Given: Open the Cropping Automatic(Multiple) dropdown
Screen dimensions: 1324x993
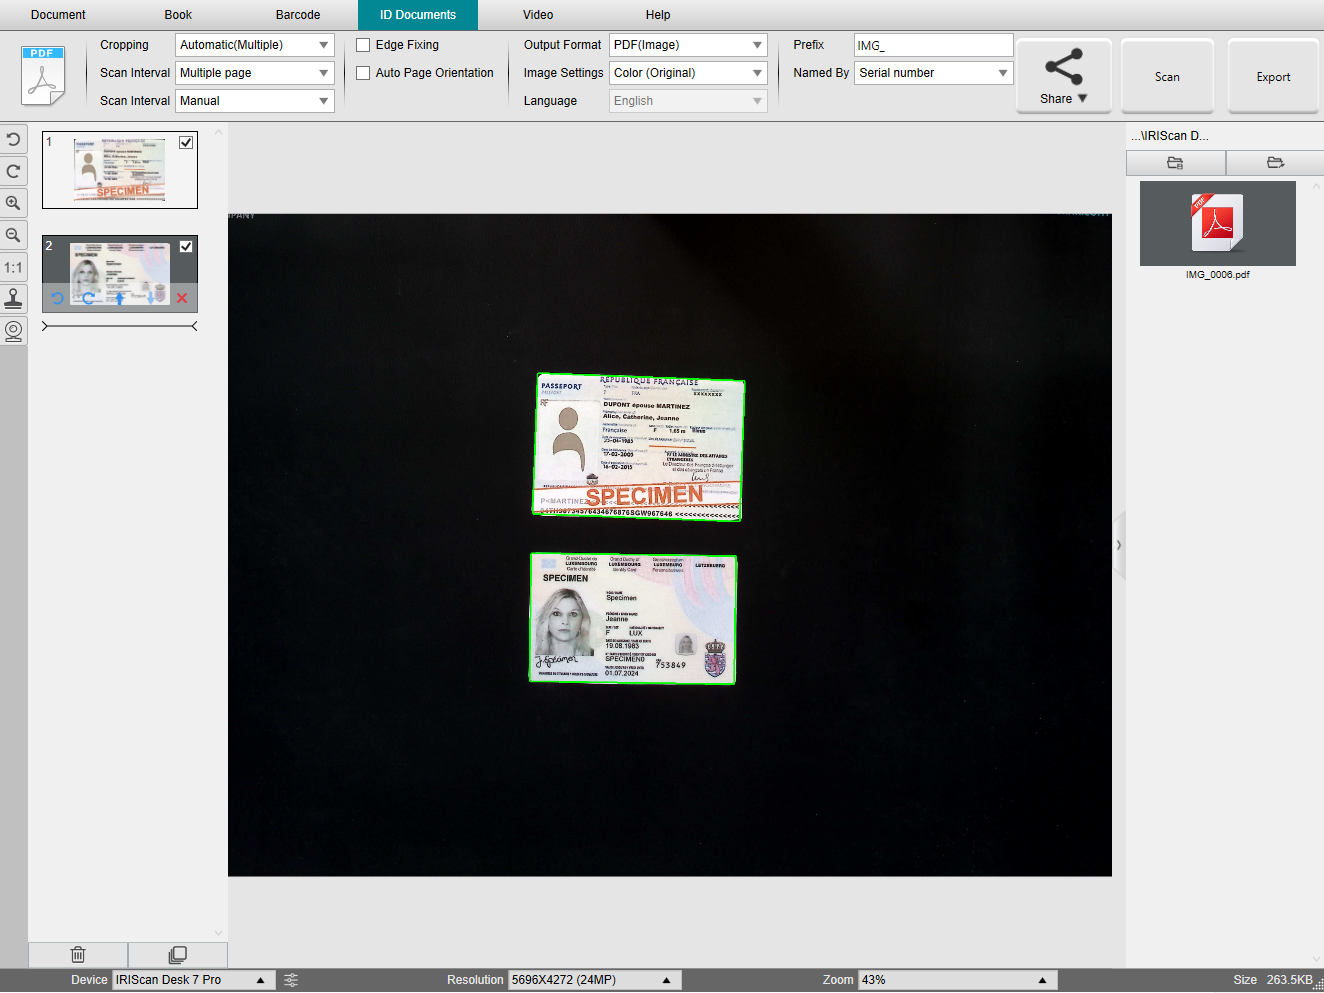Looking at the screenshot, I should (255, 45).
